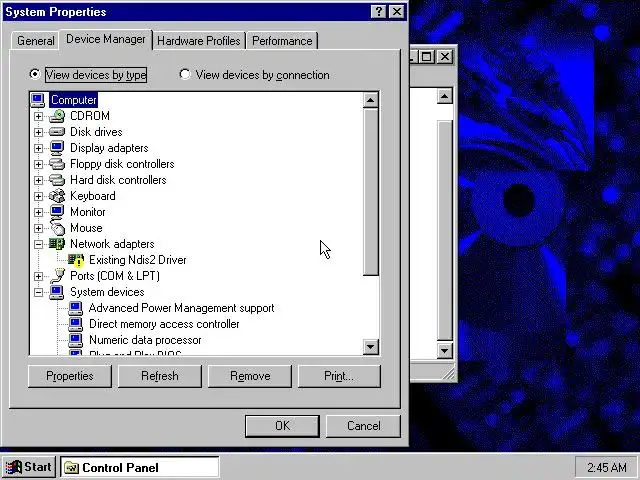Screen dimensions: 640x480
Task: Expand the Keyboard branch
Action: point(38,196)
